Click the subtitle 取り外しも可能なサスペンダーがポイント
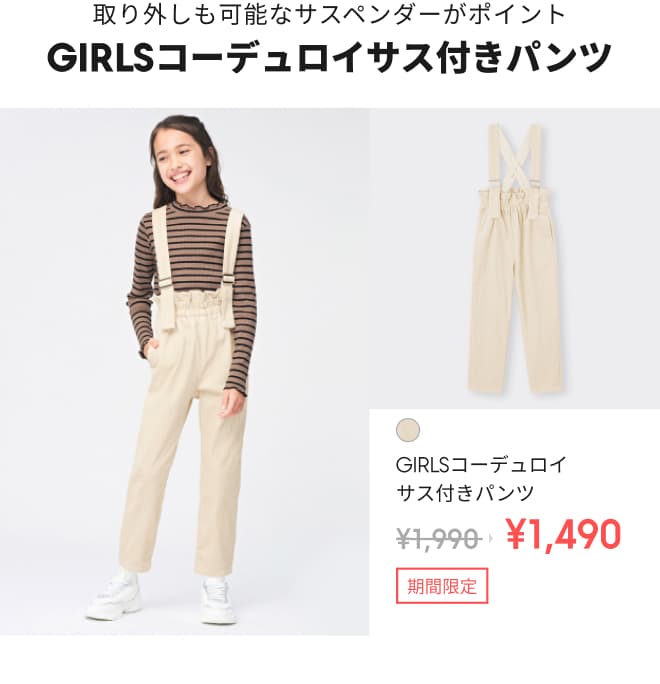Image resolution: width=660 pixels, height=684 pixels. (330, 14)
